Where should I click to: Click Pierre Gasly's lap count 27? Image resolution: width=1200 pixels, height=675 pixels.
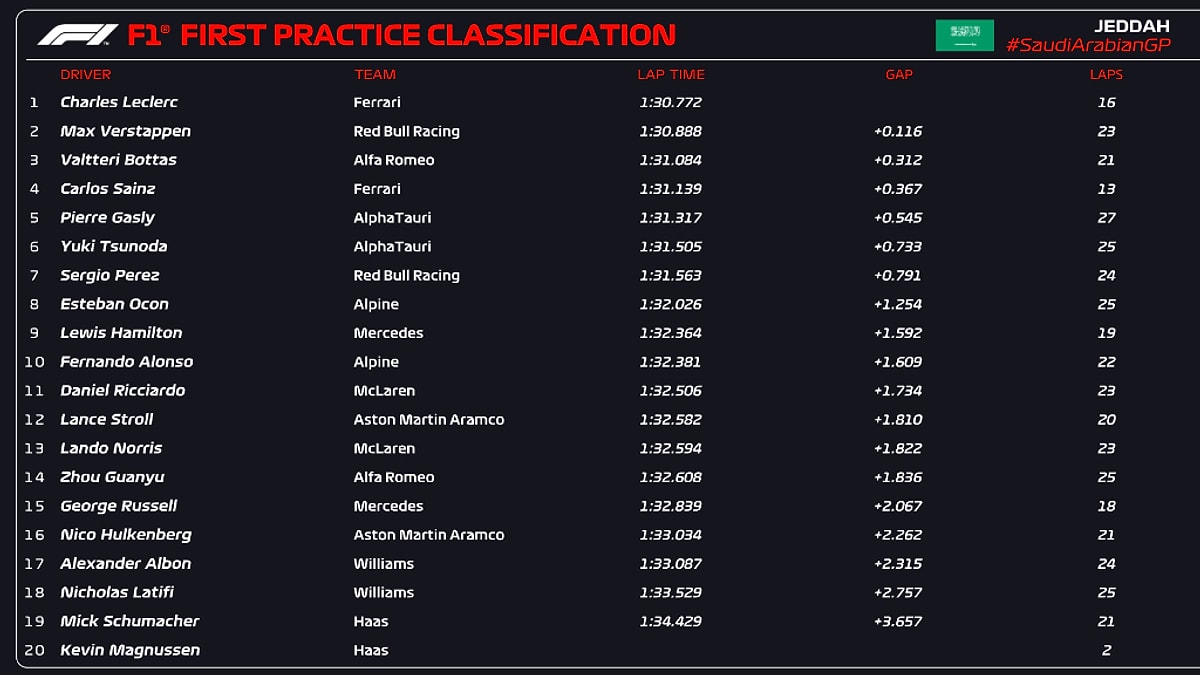coord(1106,218)
